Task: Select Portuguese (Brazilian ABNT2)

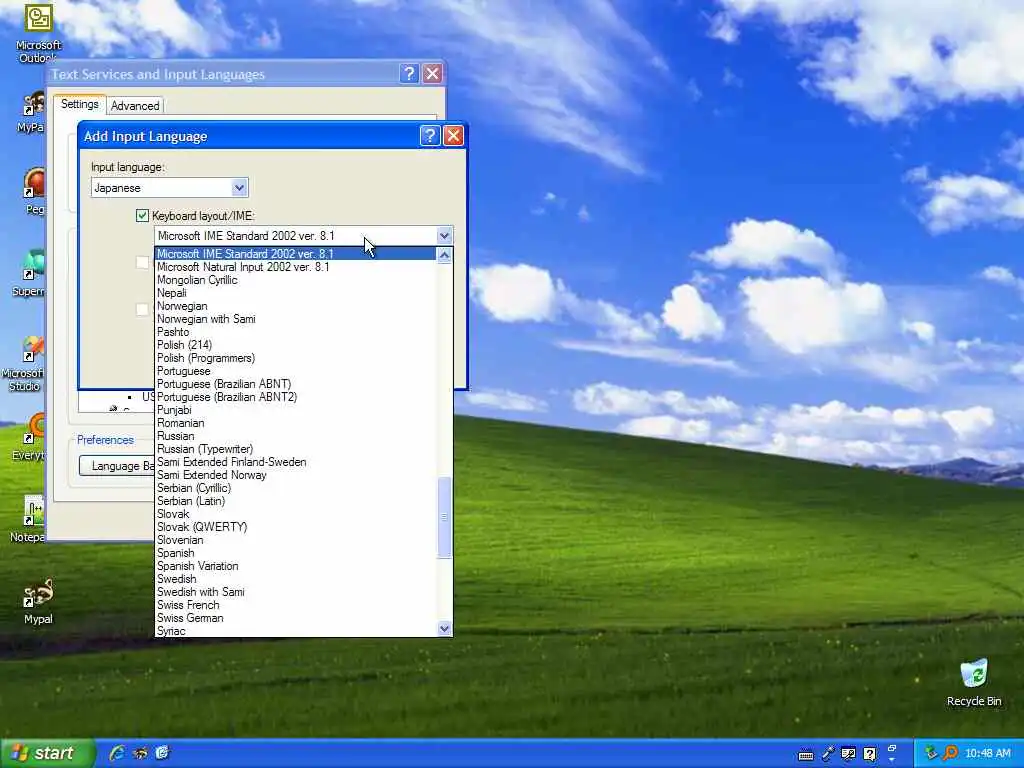Action: (296, 397)
